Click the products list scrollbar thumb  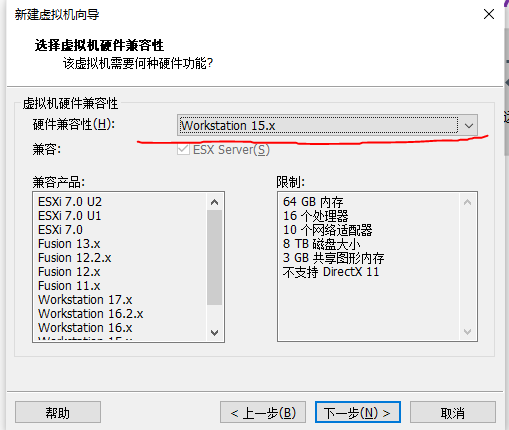215,257
